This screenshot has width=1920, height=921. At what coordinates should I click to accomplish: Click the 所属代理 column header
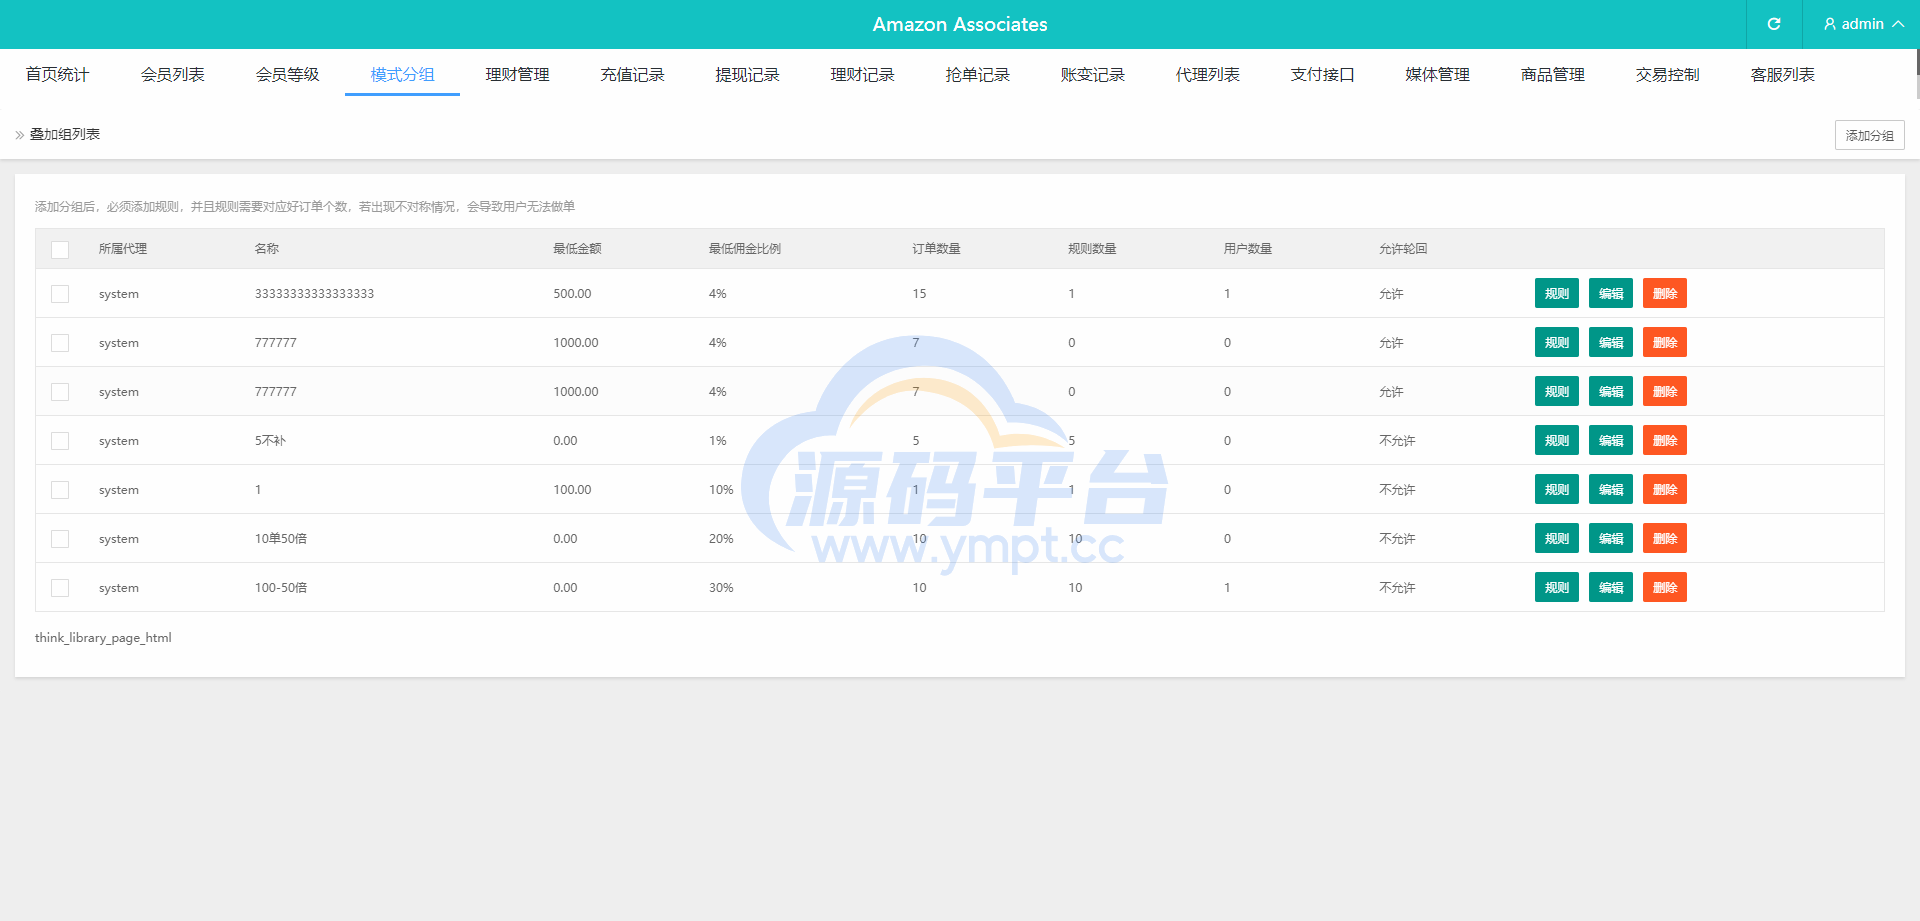point(123,249)
